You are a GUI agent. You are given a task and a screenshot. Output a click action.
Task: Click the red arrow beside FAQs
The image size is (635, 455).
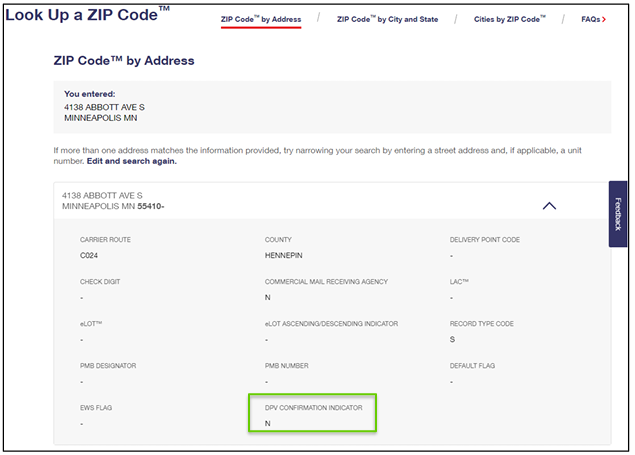pyautogui.click(x=604, y=19)
